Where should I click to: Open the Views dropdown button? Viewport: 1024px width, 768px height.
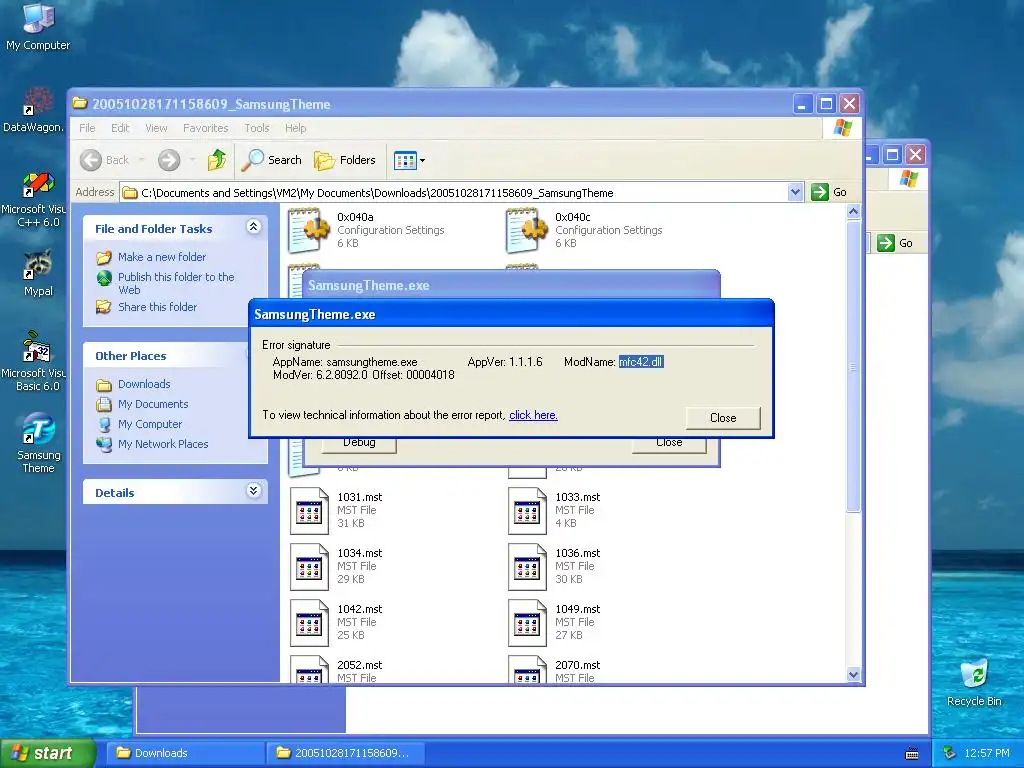[409, 160]
